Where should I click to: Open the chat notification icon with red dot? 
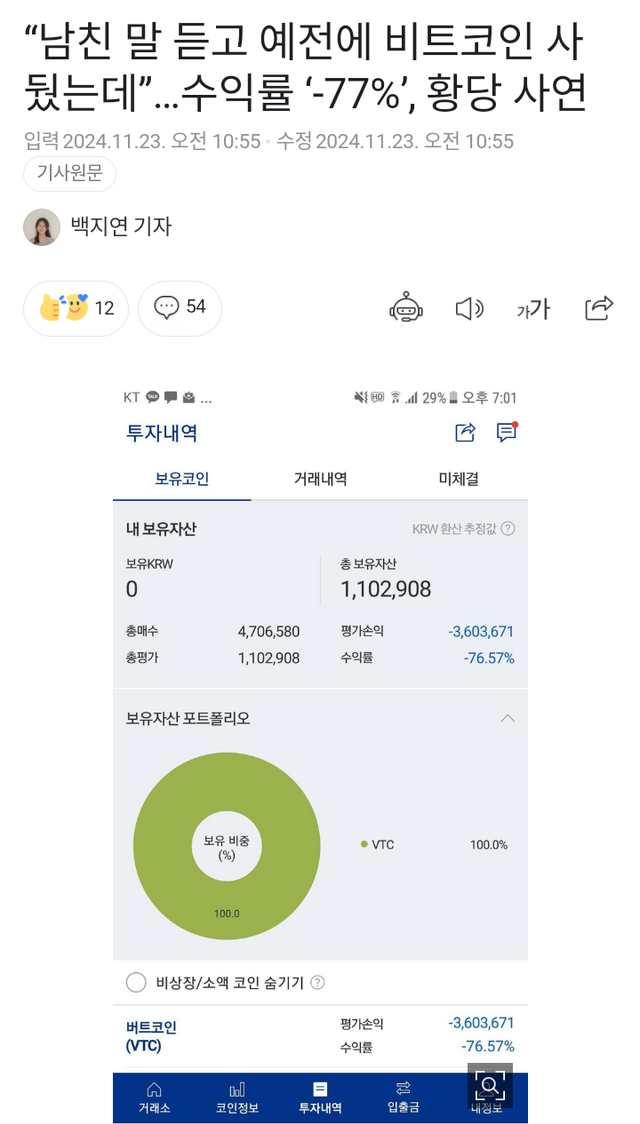(x=506, y=432)
